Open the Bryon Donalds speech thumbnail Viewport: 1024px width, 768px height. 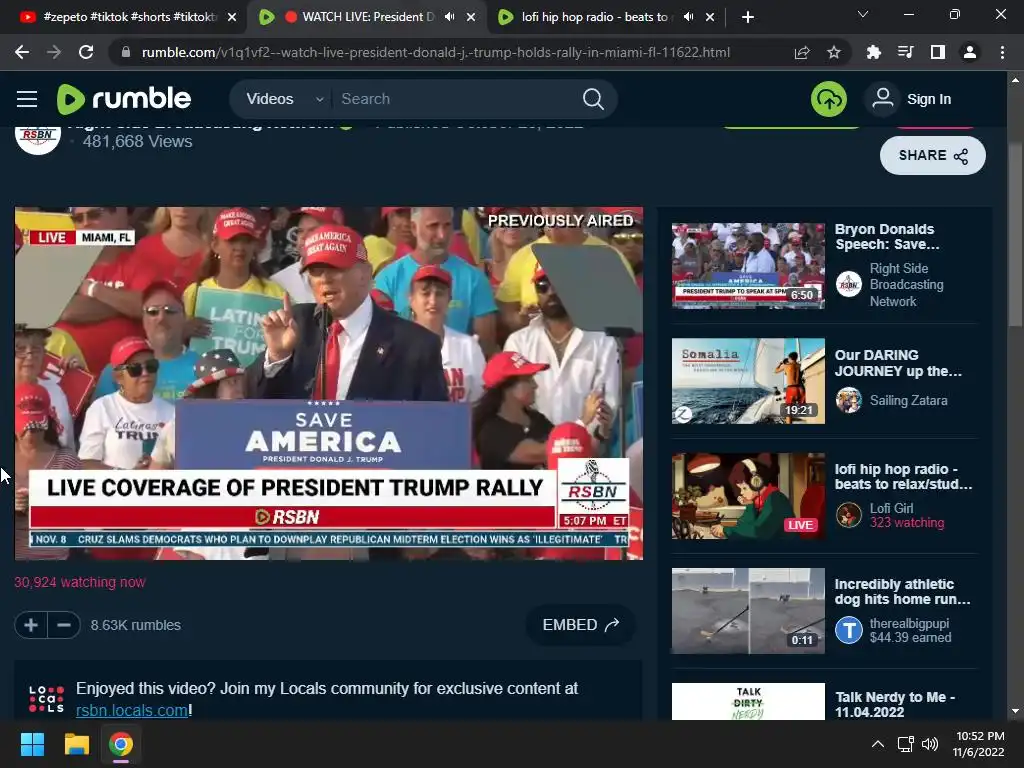tap(748, 265)
